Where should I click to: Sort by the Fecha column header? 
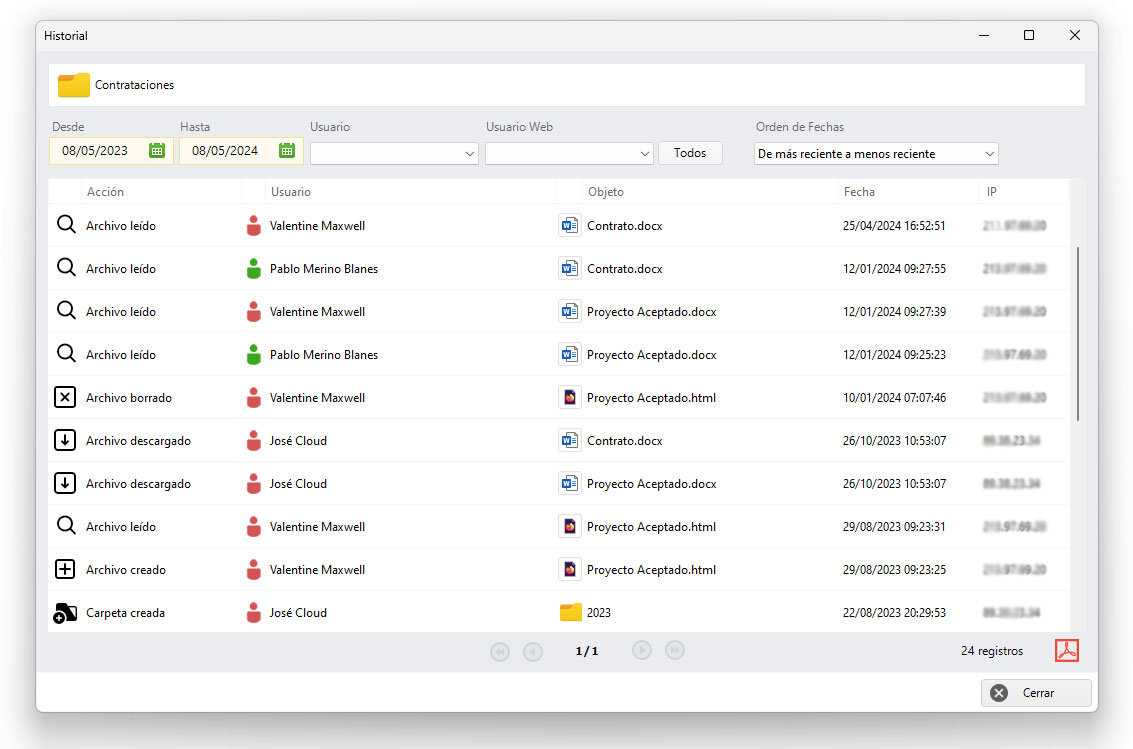click(859, 191)
